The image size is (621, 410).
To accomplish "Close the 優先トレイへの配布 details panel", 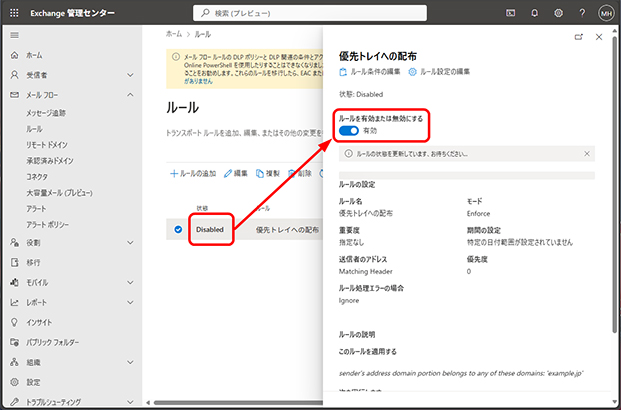I will pyautogui.click(x=599, y=37).
